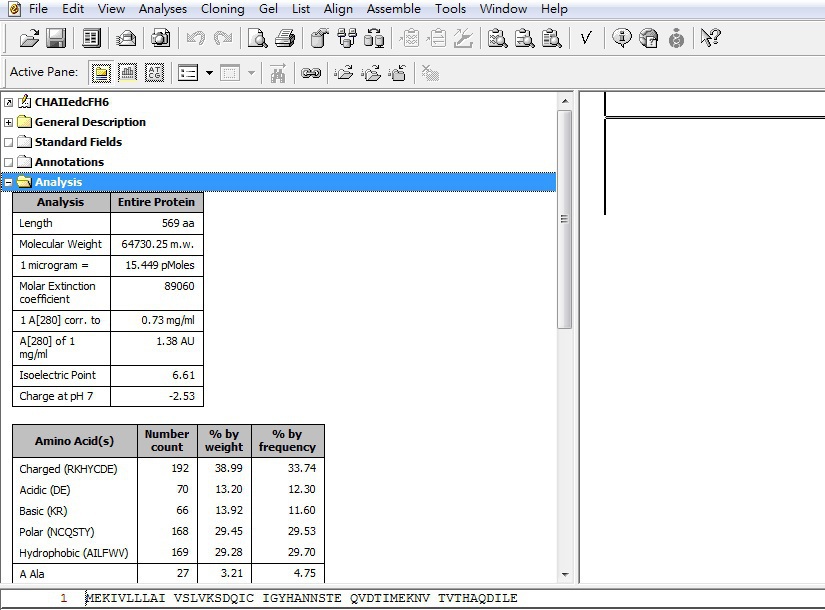Click the checkmark icon in toolbar

[x=586, y=39]
